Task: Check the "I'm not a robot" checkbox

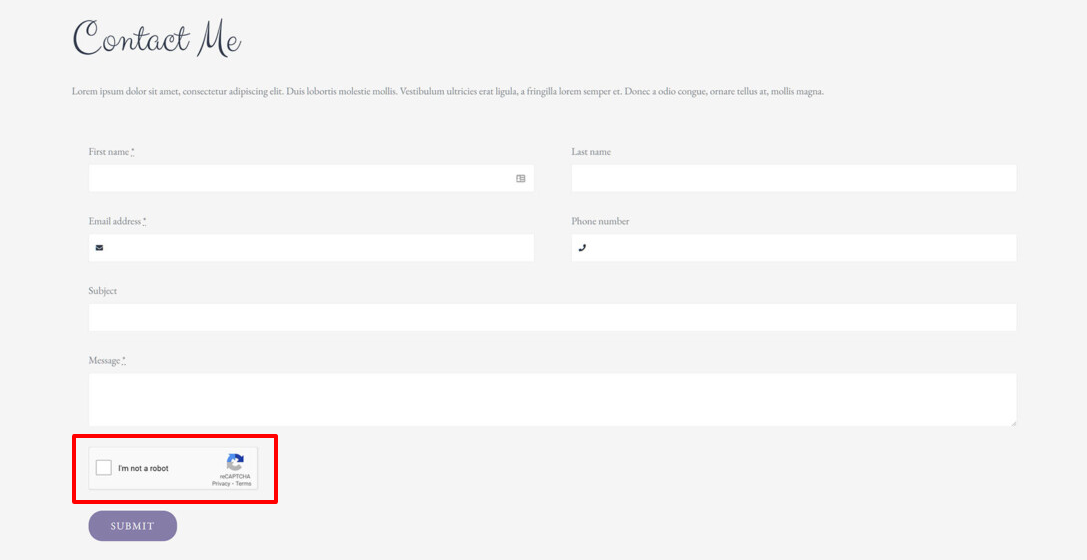Action: click(x=104, y=468)
